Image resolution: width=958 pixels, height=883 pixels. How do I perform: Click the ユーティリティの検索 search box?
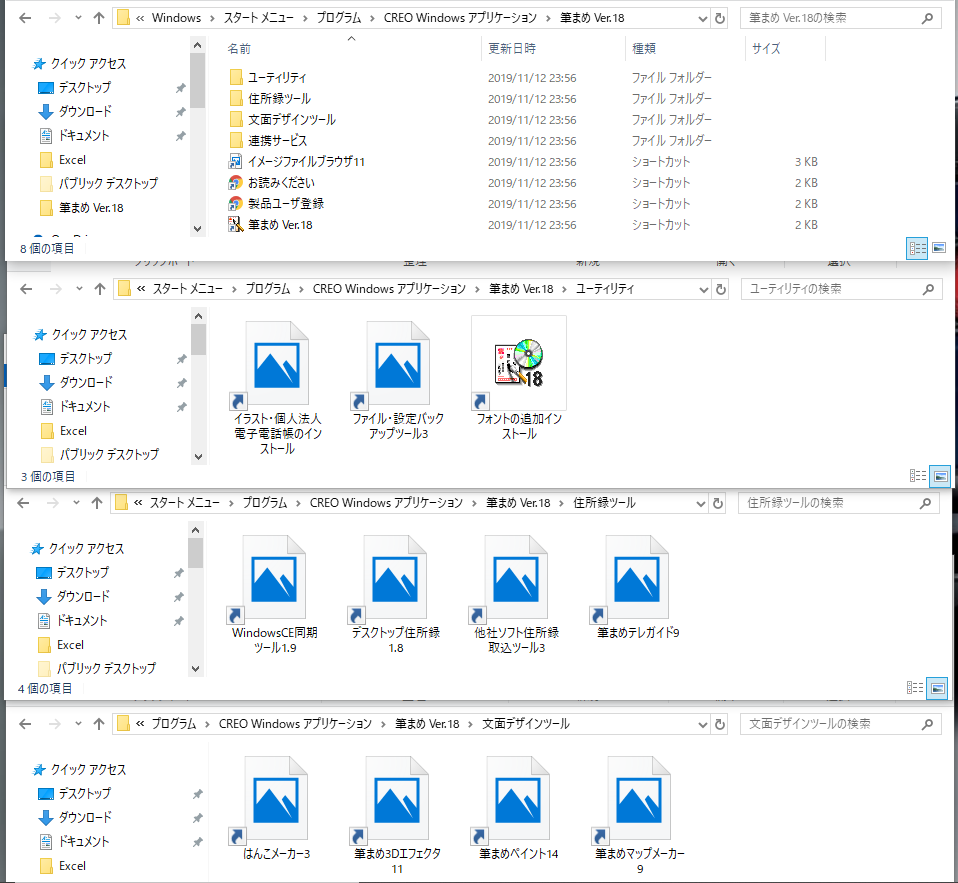(x=841, y=289)
